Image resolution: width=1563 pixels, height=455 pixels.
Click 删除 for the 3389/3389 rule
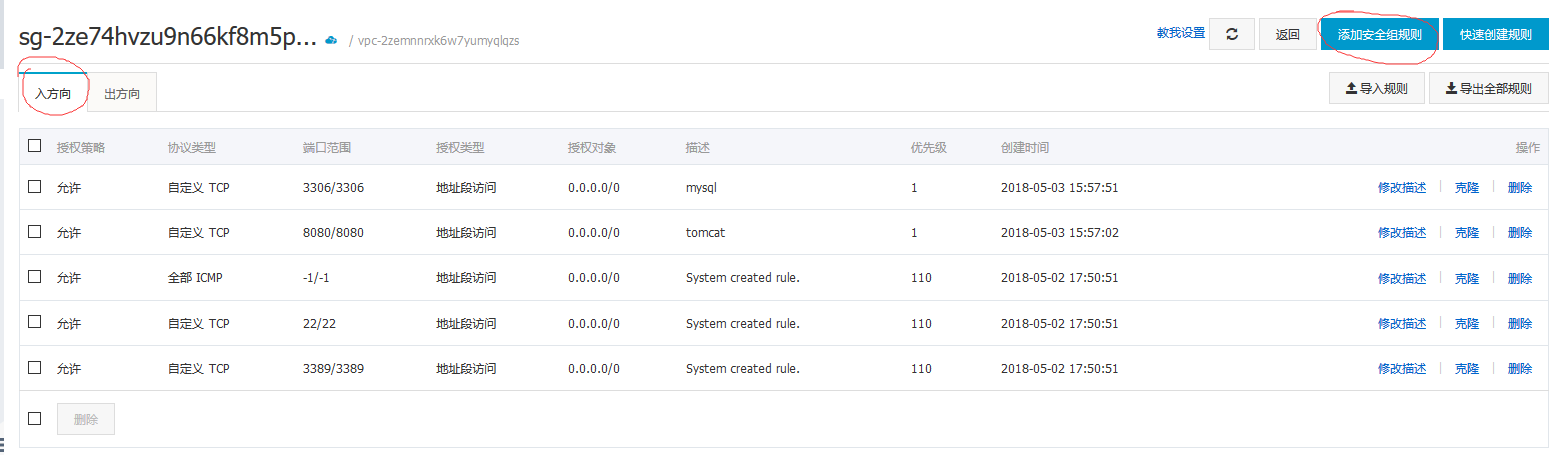tap(1520, 368)
